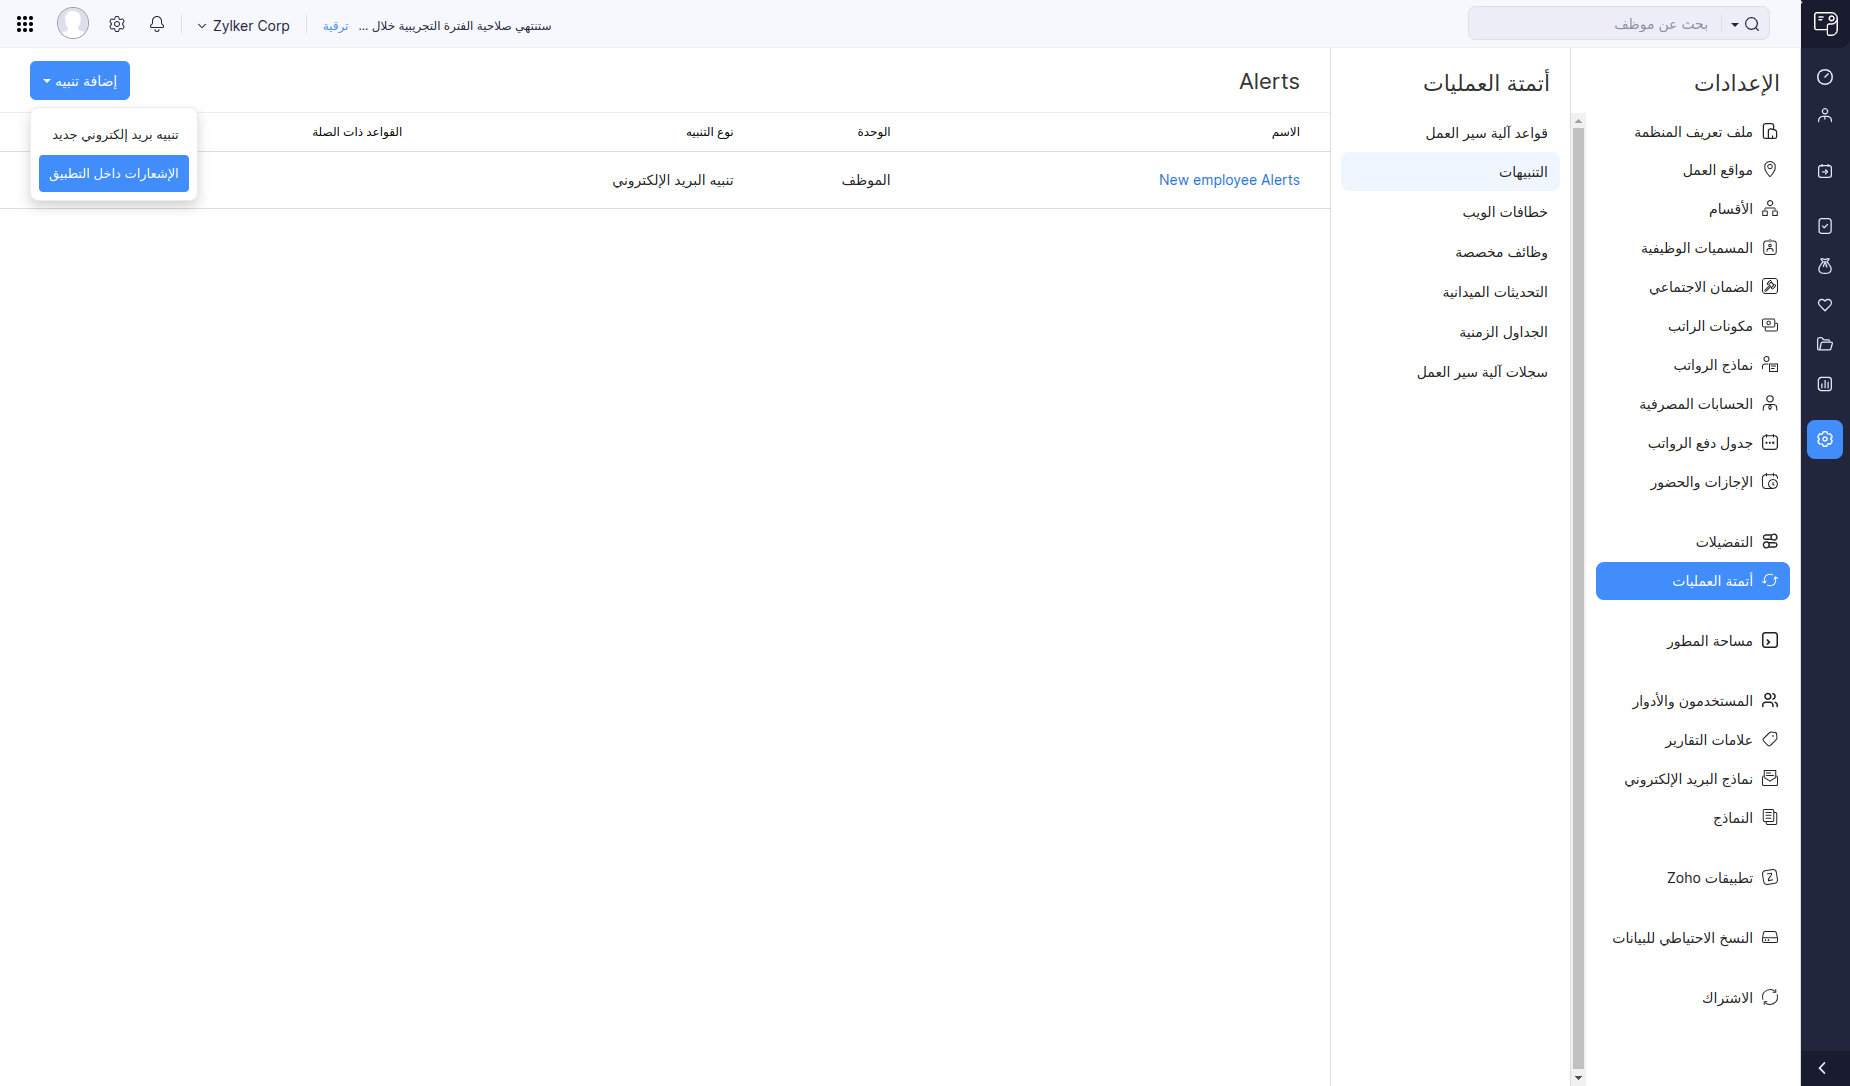
Task: Click the user profile avatar
Action: 73,23
